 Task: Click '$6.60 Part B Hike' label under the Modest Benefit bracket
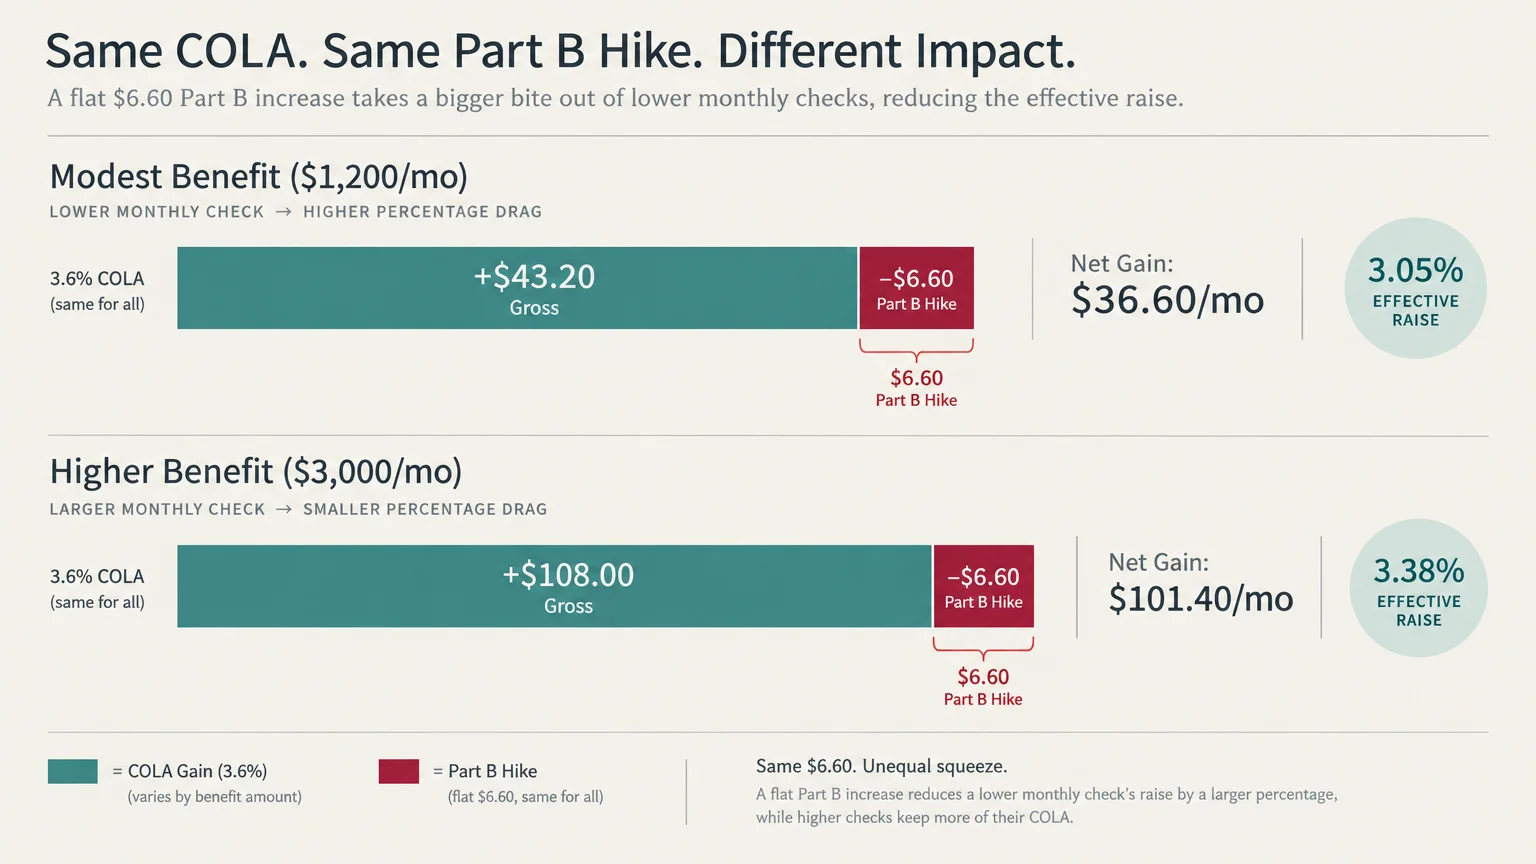pyautogui.click(x=916, y=388)
